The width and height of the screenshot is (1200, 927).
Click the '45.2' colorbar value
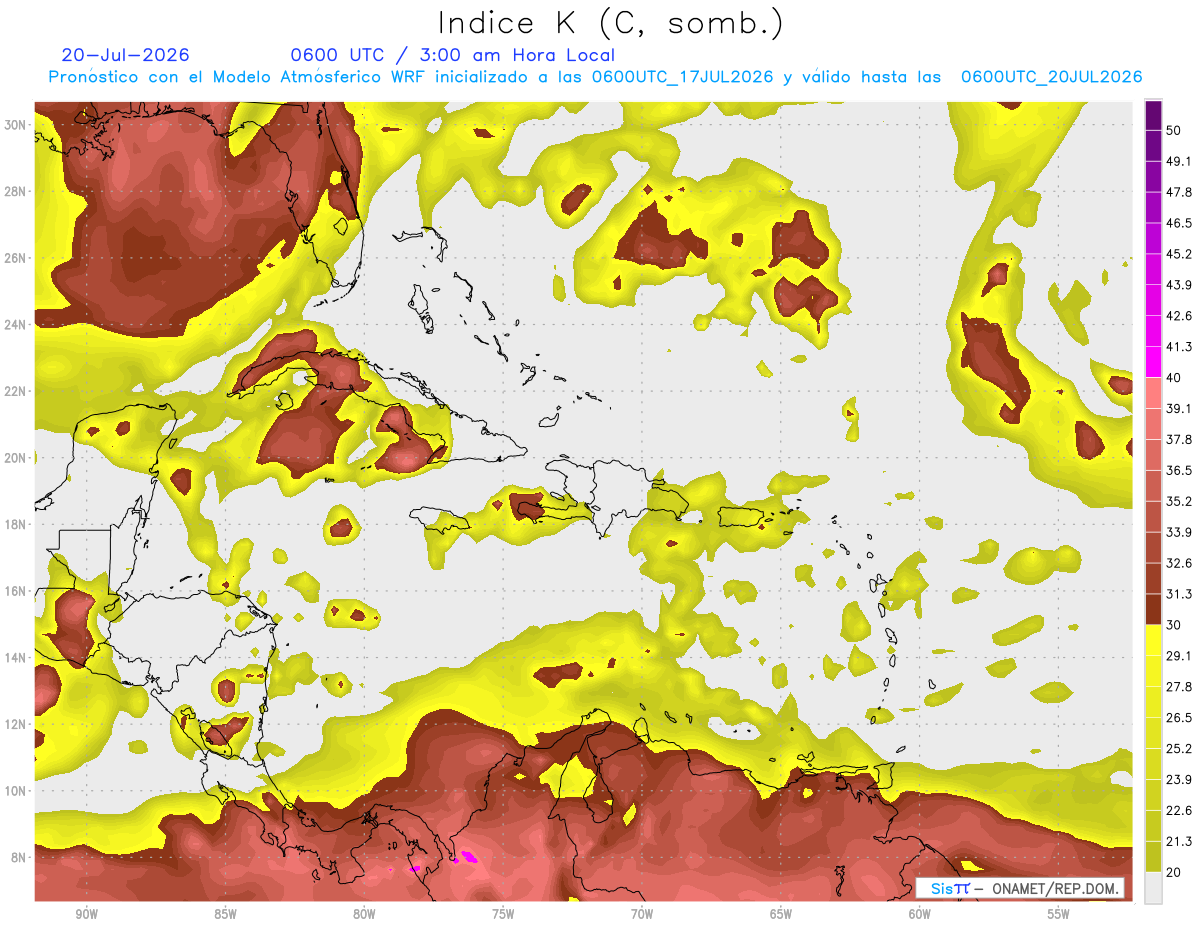pos(1179,254)
